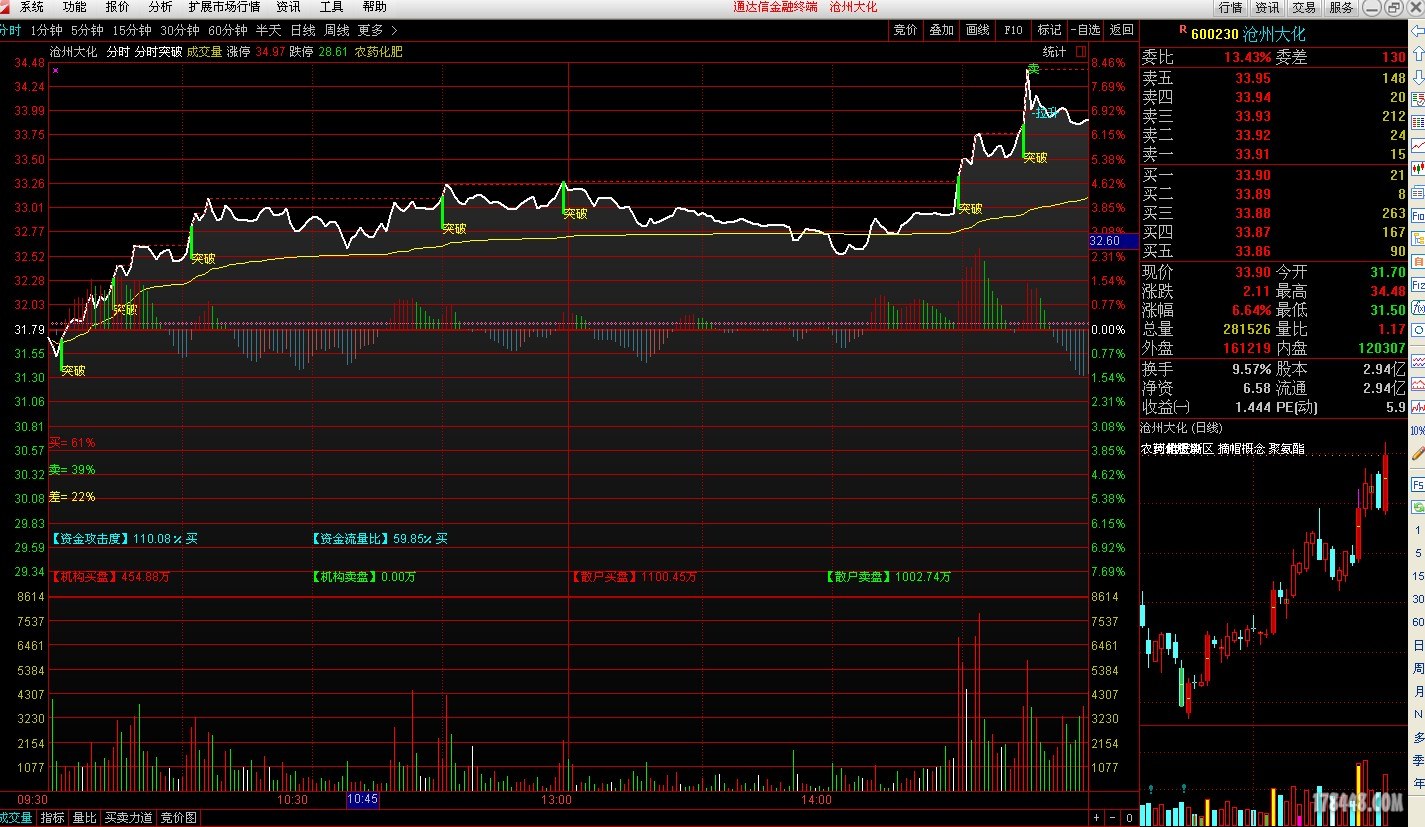Click the Fs icon in right sidebar
1425x827 pixels.
coord(1418,485)
